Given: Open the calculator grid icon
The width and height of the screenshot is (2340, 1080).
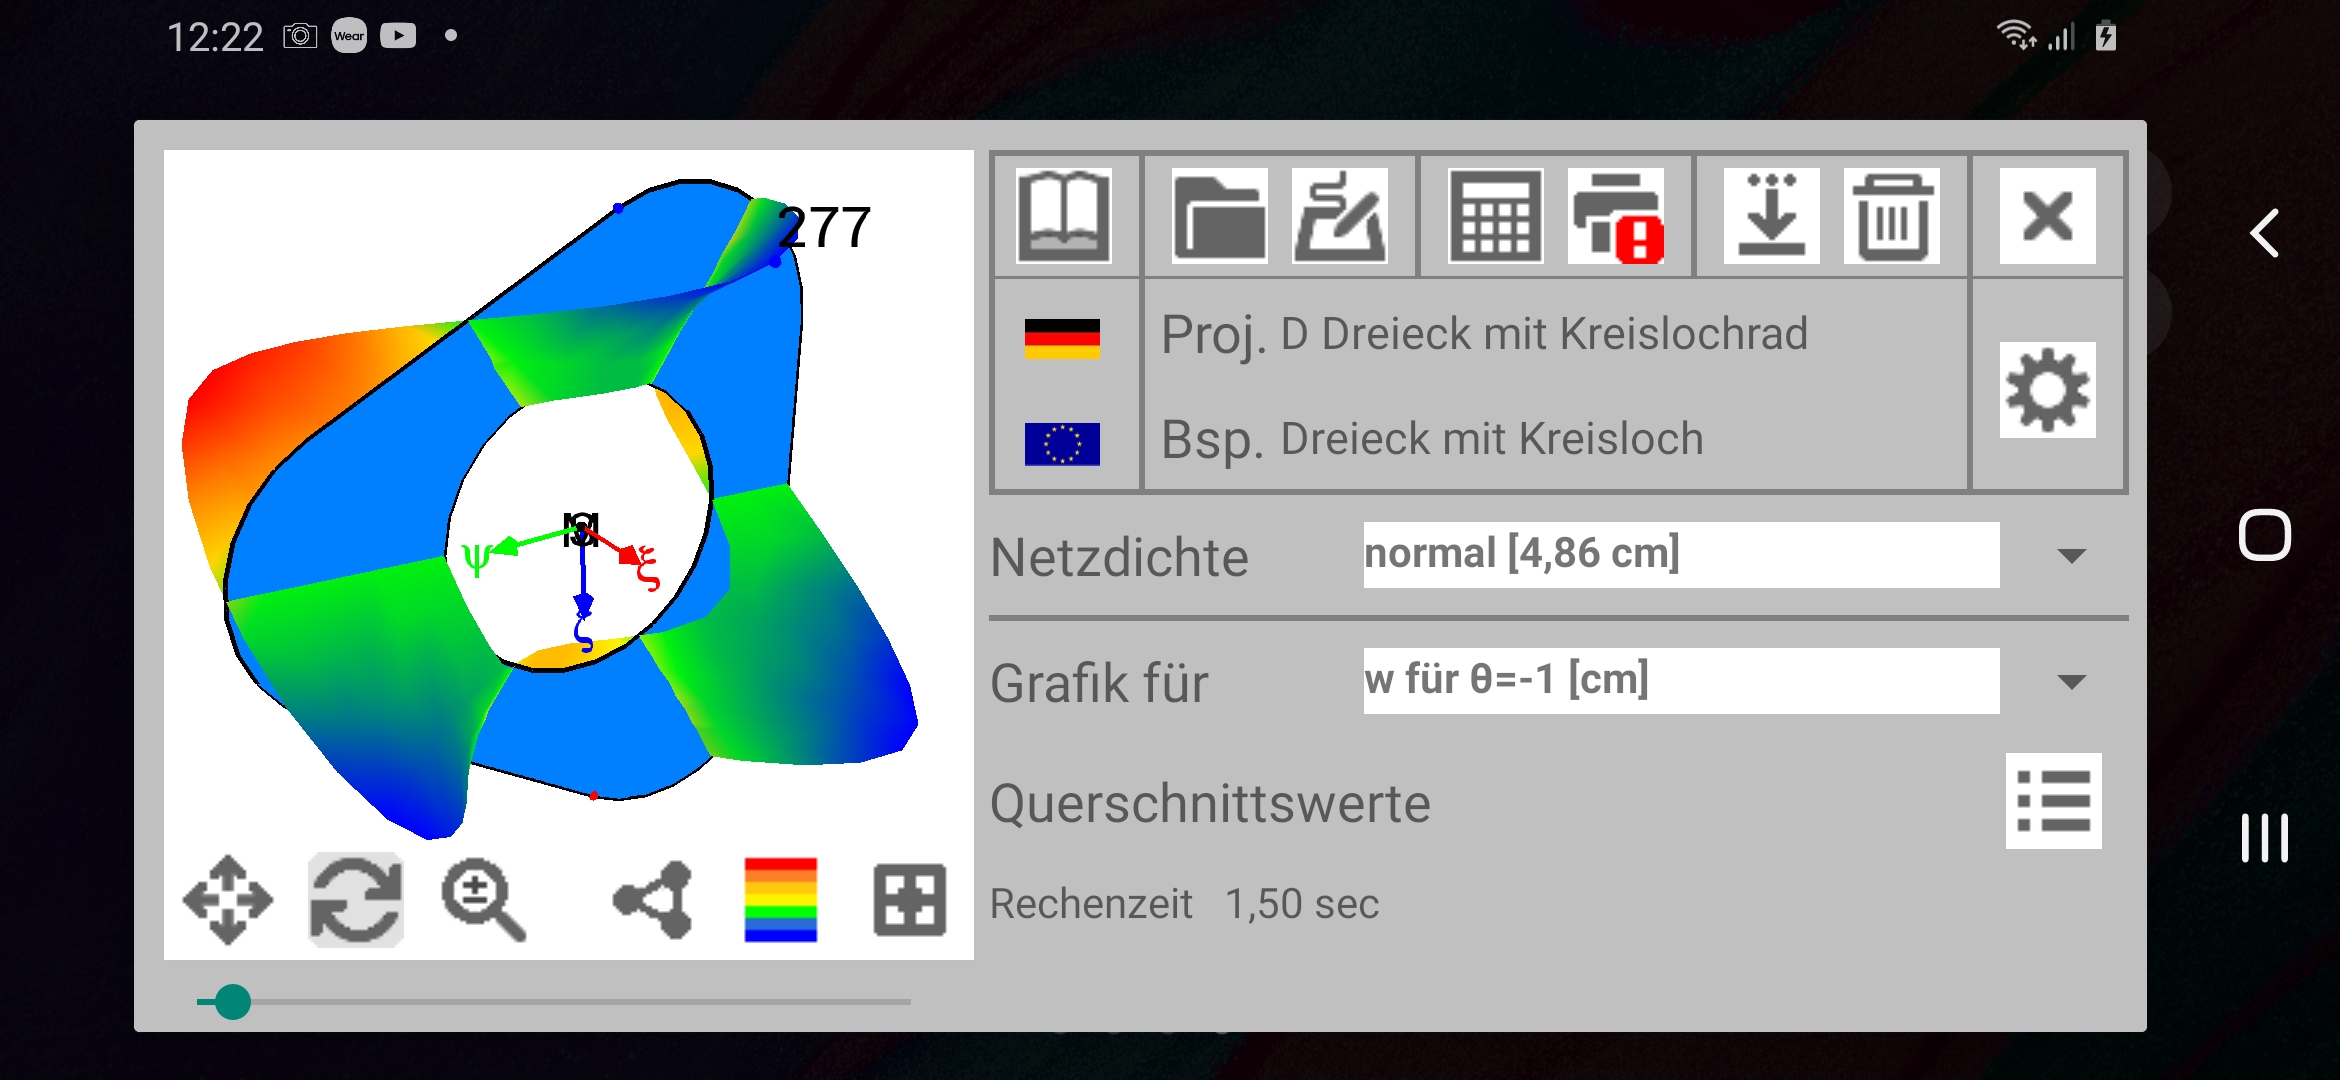Looking at the screenshot, I should point(1495,216).
